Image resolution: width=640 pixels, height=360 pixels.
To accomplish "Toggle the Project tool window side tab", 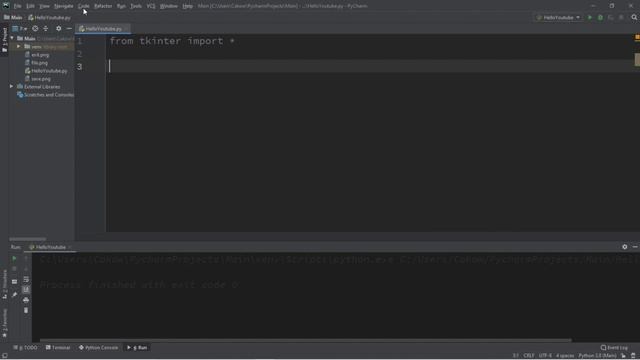I will [x=4, y=40].
